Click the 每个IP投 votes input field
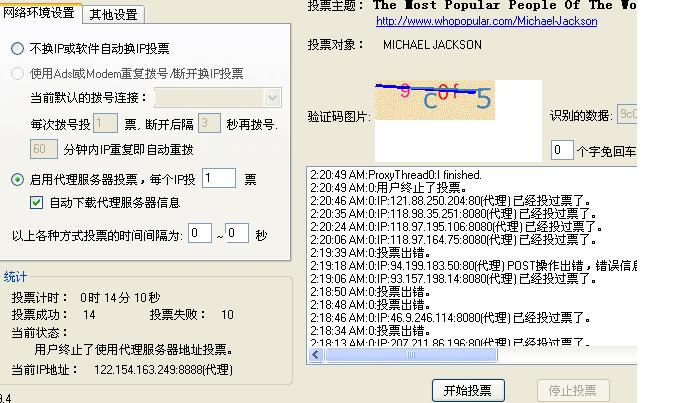Screen dimensions: 683x403 click(218, 179)
